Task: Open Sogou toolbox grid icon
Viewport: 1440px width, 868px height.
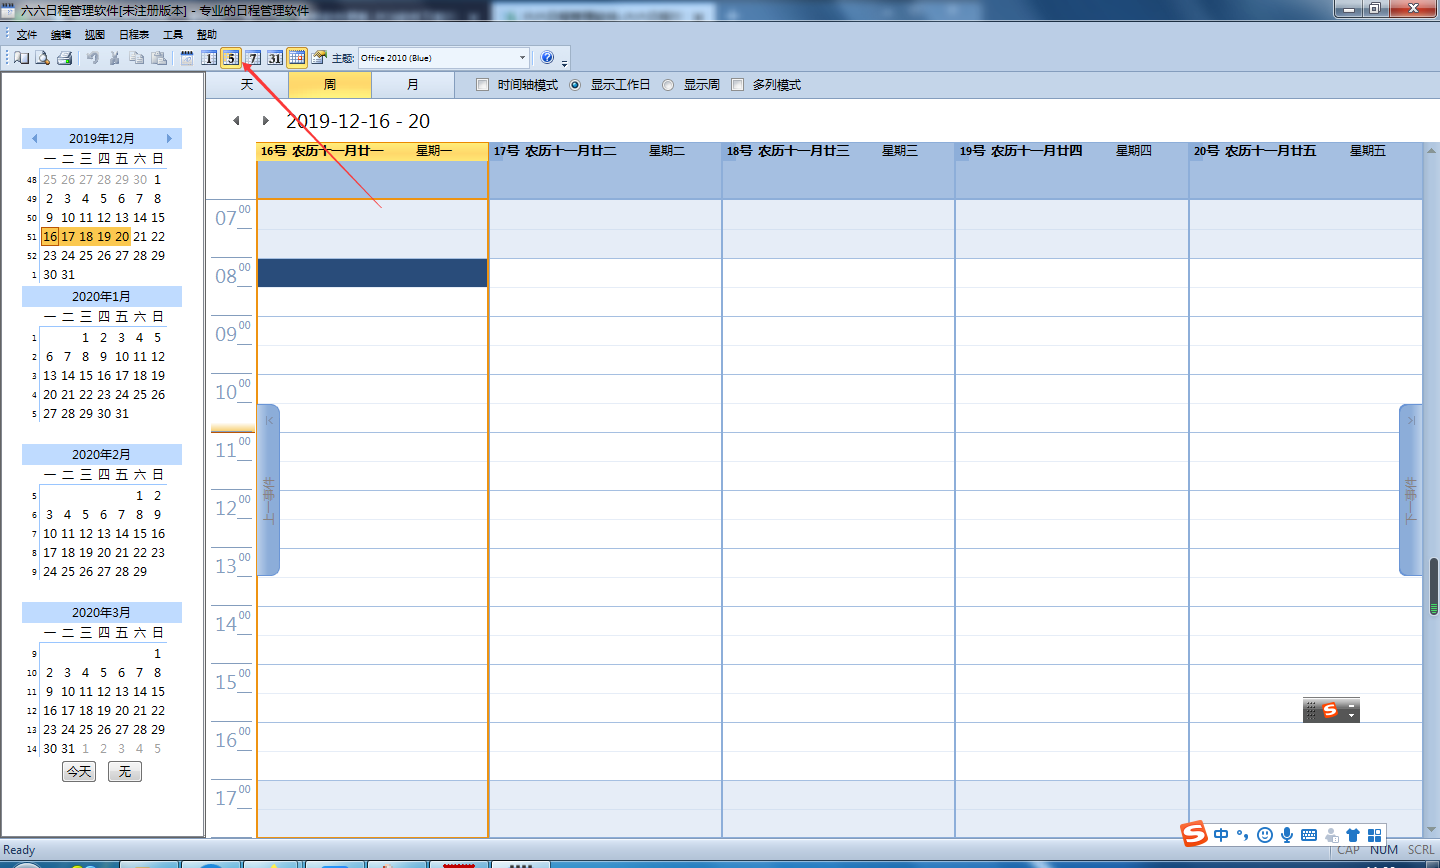Action: coord(1375,835)
